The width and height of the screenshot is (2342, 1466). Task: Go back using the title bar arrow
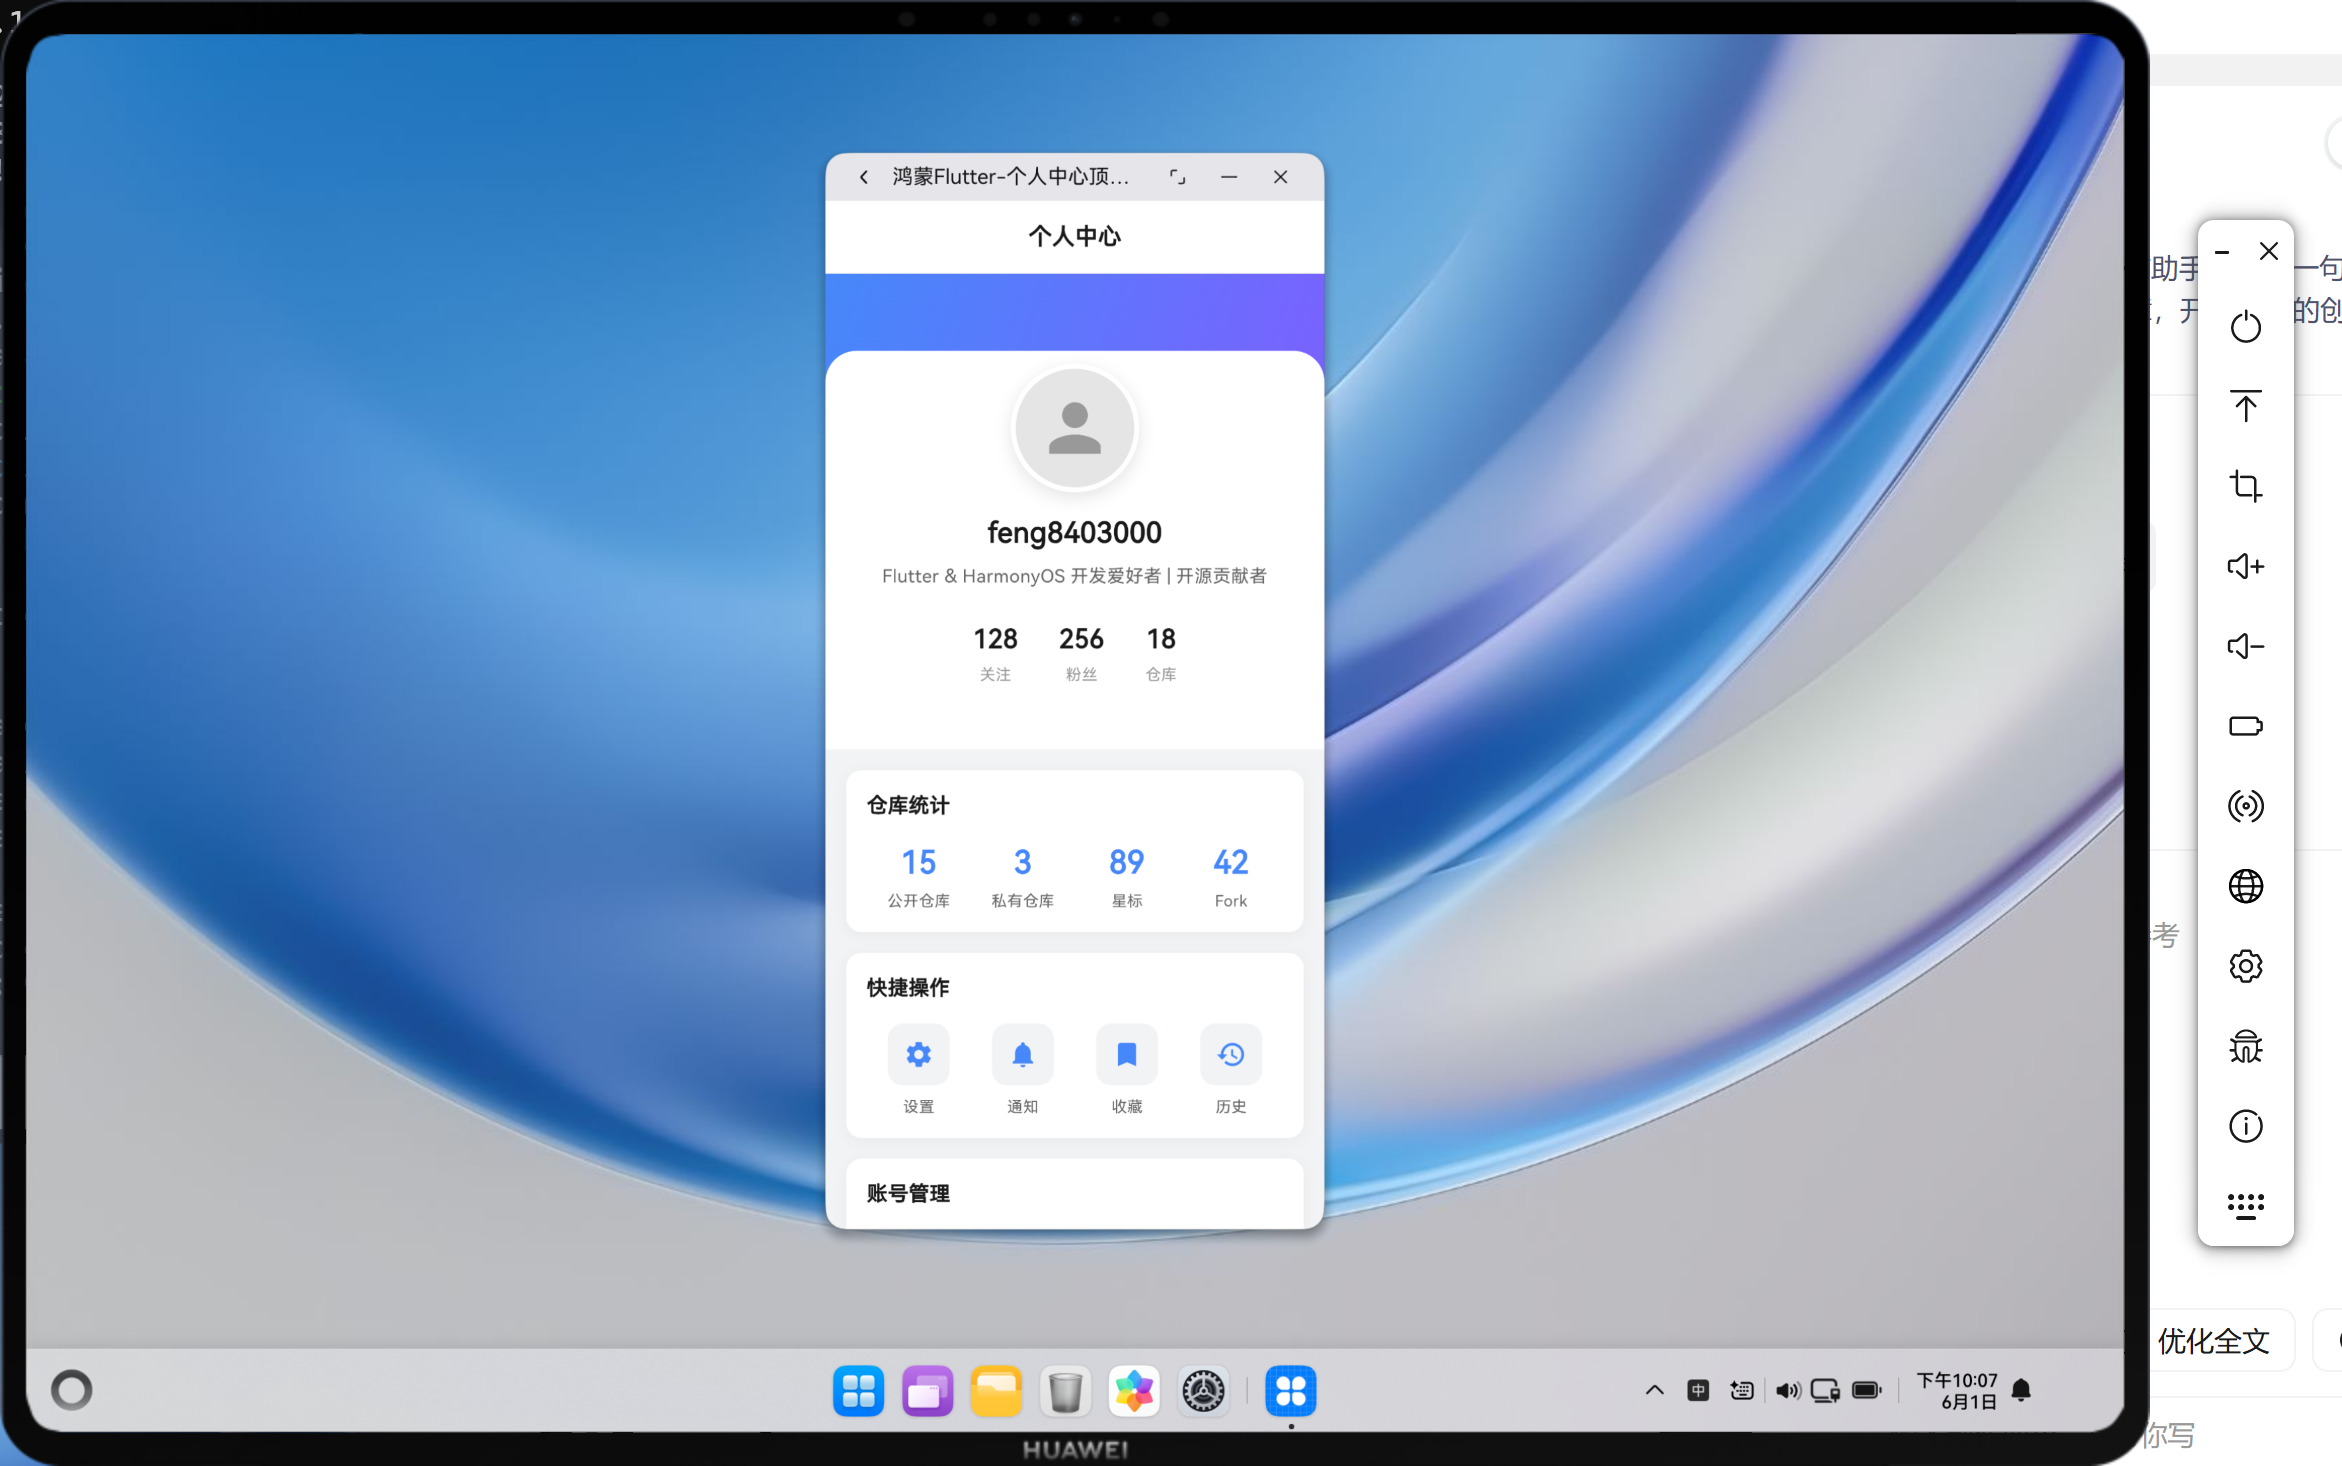pos(864,177)
